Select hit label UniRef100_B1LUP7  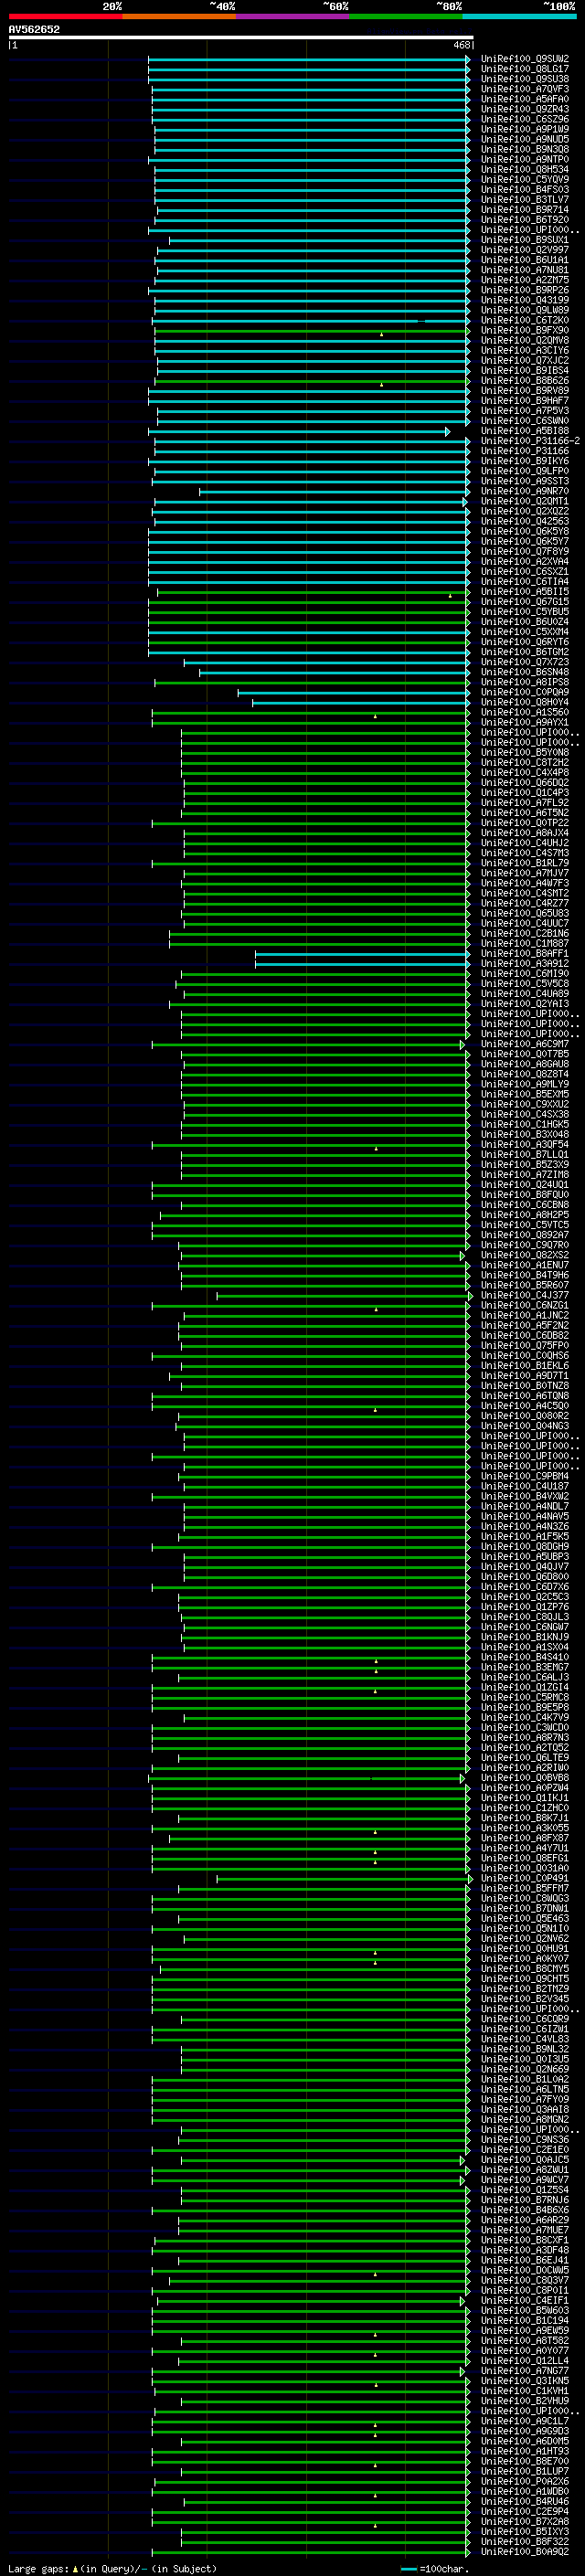[x=525, y=2471]
